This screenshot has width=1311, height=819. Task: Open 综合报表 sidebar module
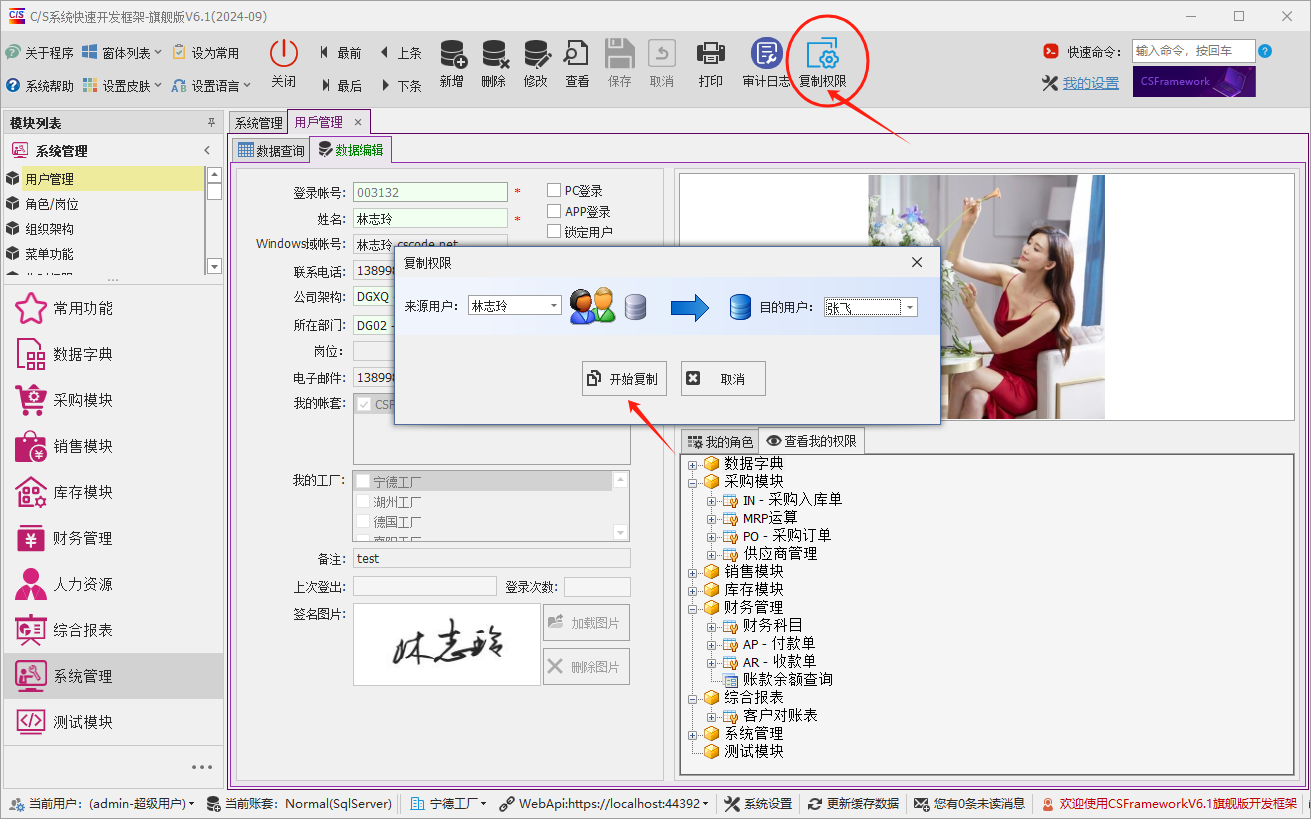coord(113,630)
